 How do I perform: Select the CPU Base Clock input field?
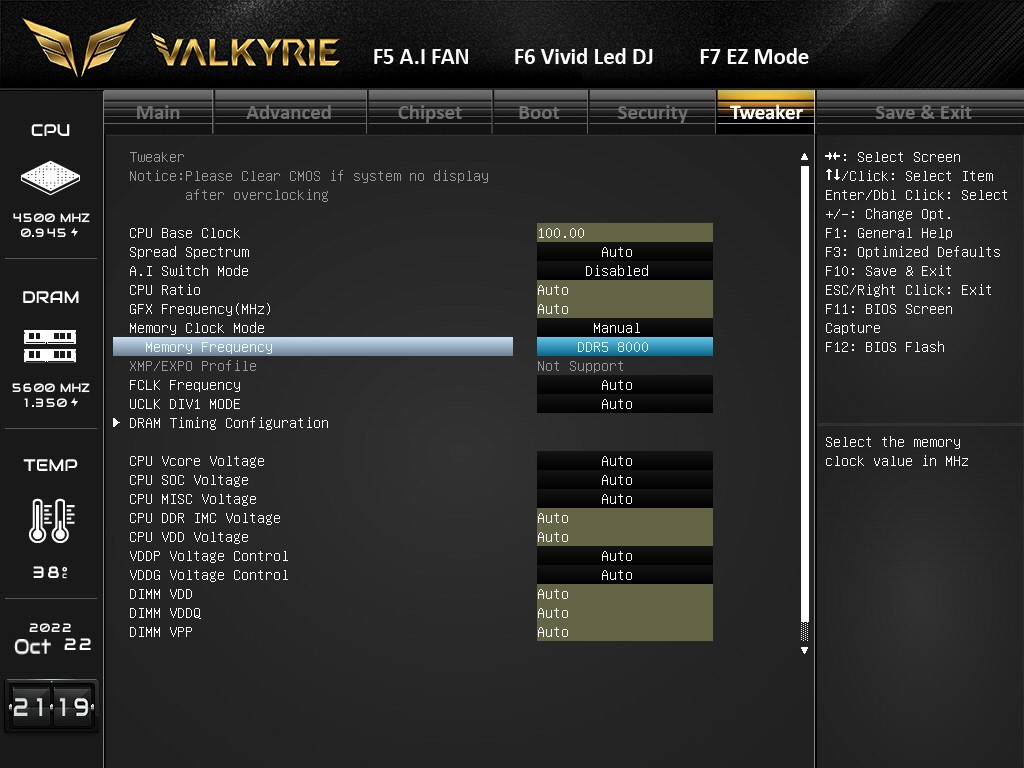(x=624, y=233)
